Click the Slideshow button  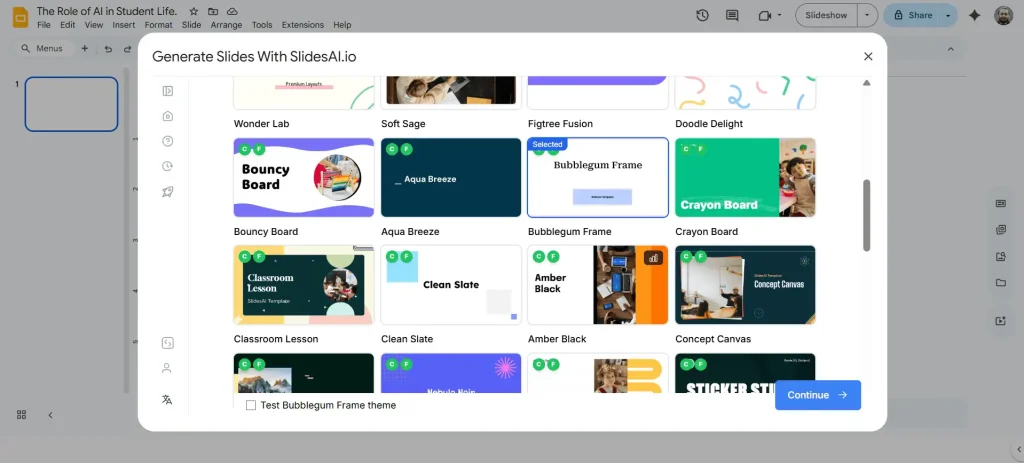[x=826, y=15]
